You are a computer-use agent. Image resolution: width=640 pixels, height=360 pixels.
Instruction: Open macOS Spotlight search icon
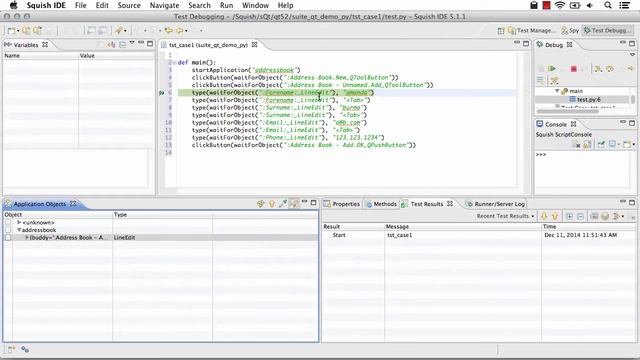point(608,5)
